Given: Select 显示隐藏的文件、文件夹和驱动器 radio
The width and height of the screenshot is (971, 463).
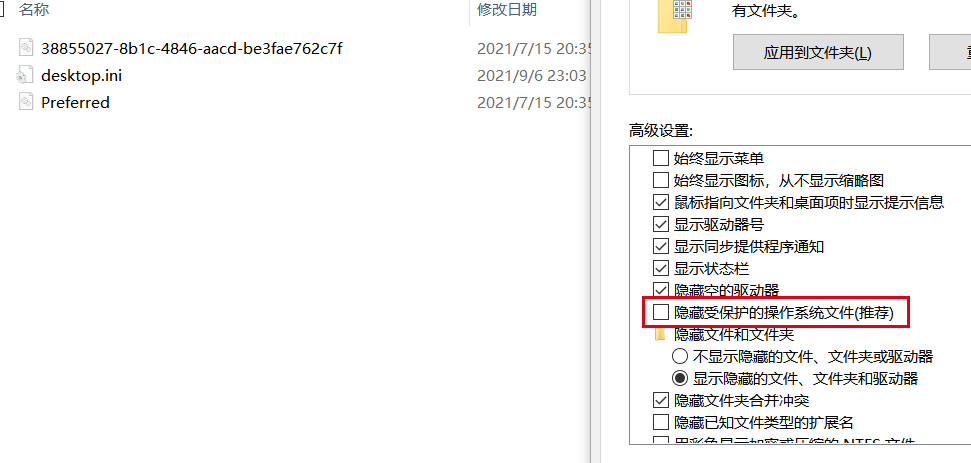Looking at the screenshot, I should pyautogui.click(x=680, y=378).
